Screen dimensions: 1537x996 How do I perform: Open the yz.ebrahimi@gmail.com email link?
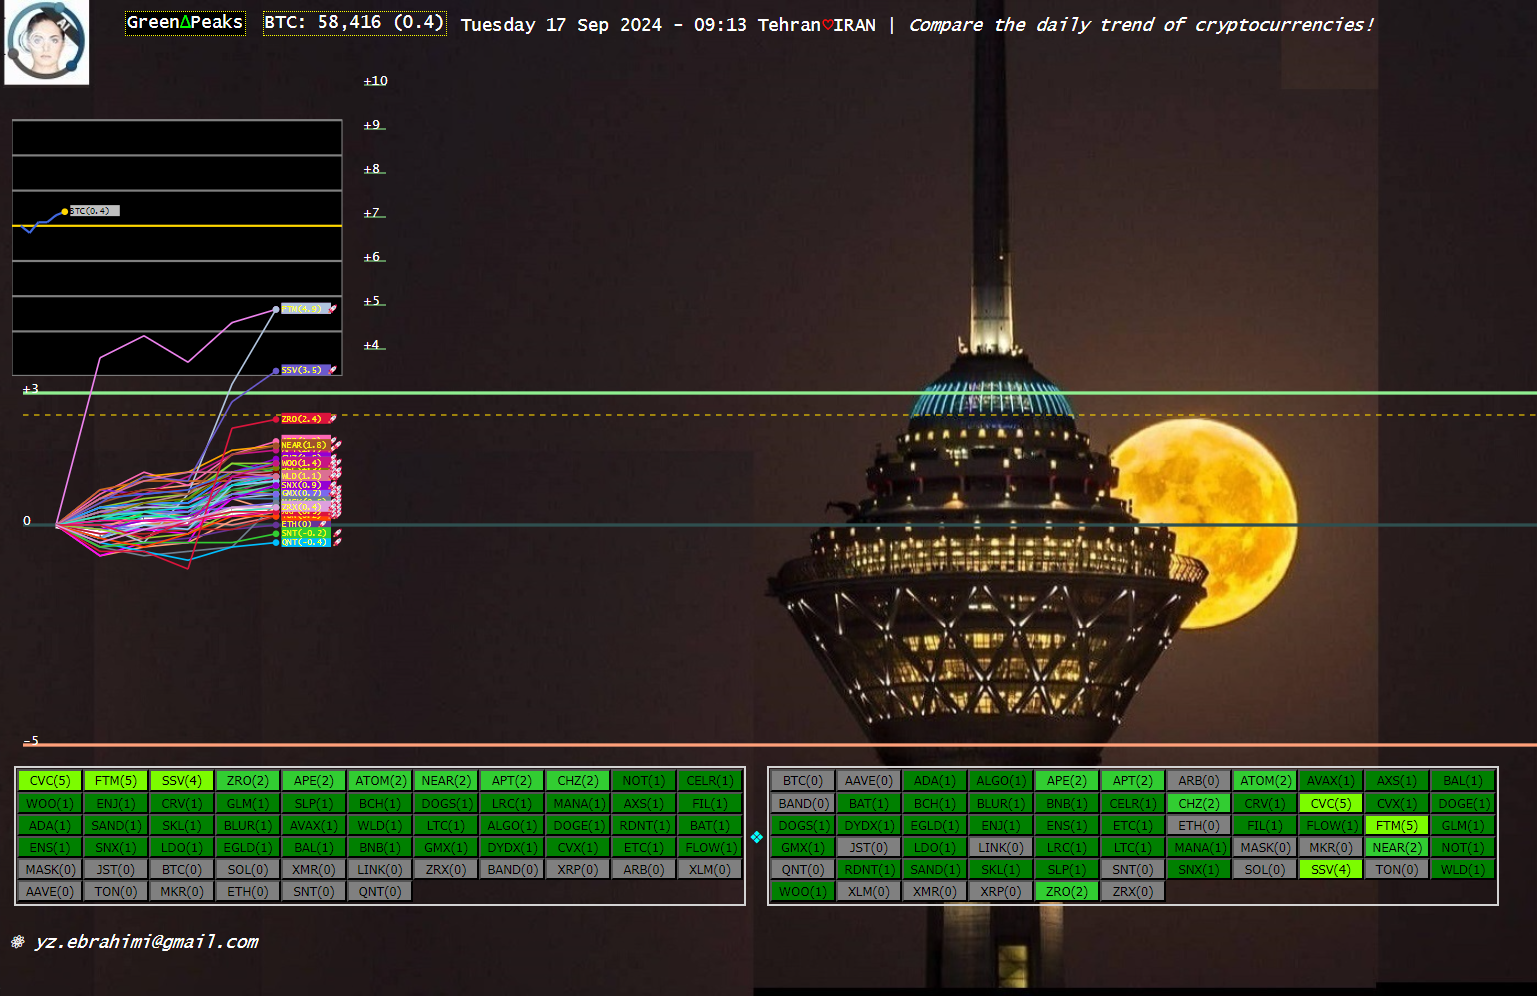pyautogui.click(x=146, y=941)
